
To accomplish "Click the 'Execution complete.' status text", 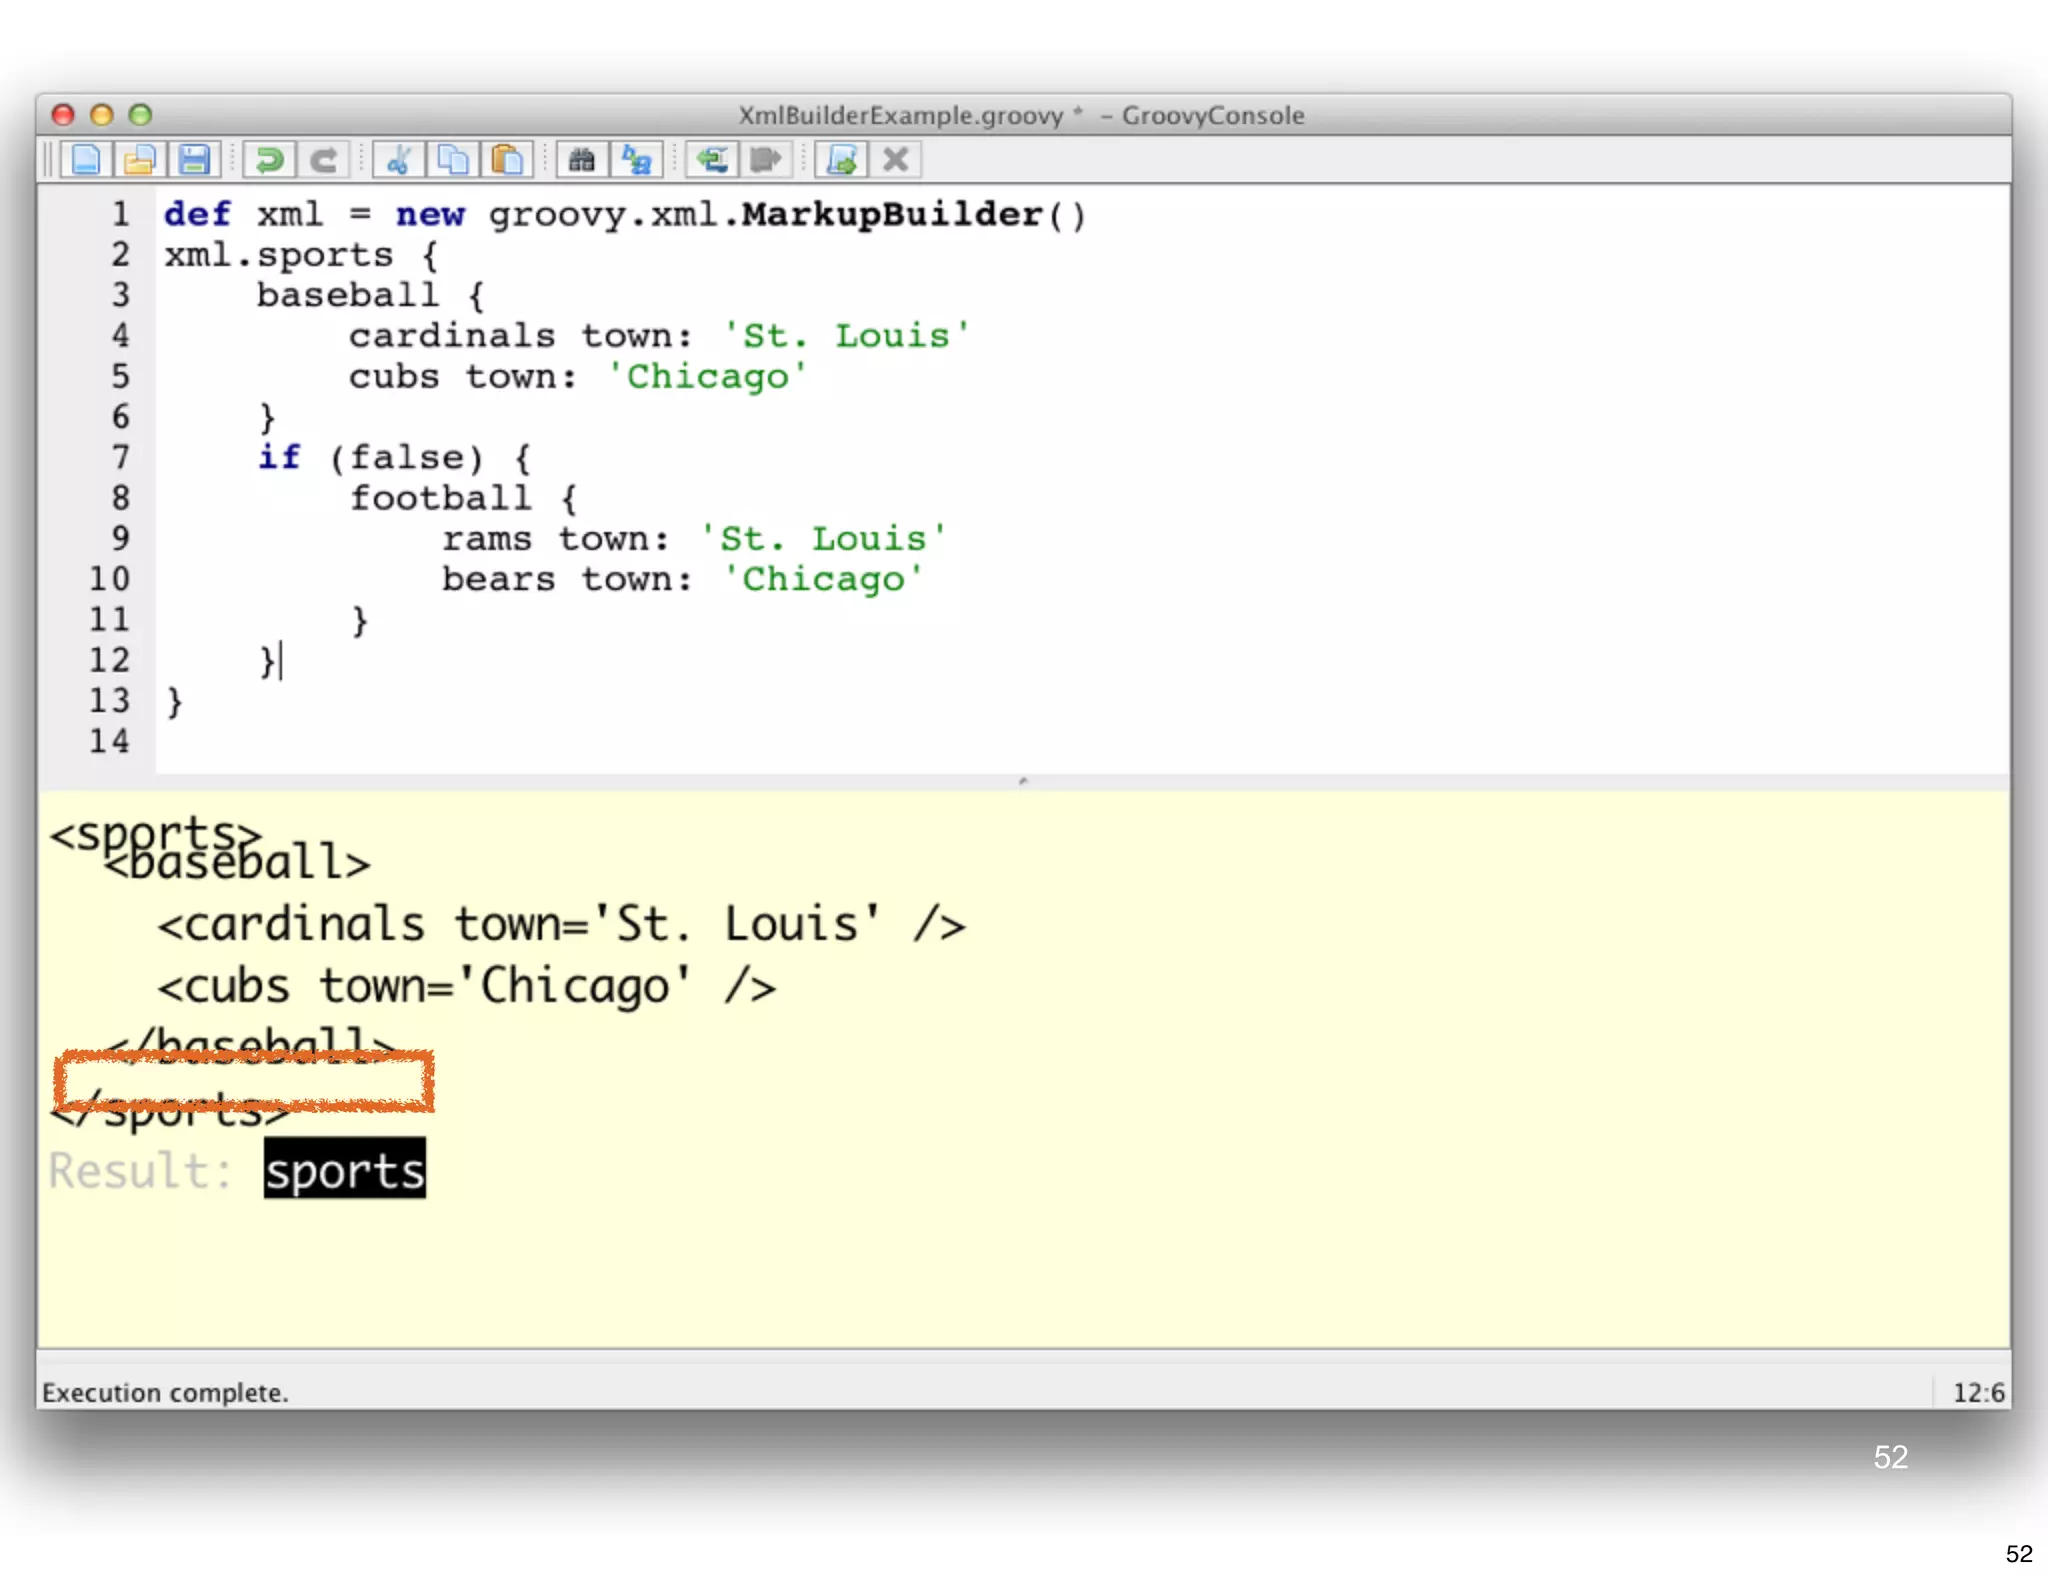I will [165, 1392].
